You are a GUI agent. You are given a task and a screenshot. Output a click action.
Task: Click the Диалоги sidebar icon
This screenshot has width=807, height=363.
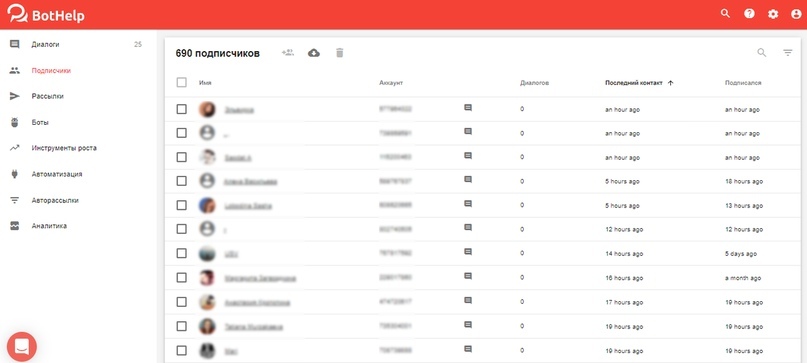click(14, 44)
